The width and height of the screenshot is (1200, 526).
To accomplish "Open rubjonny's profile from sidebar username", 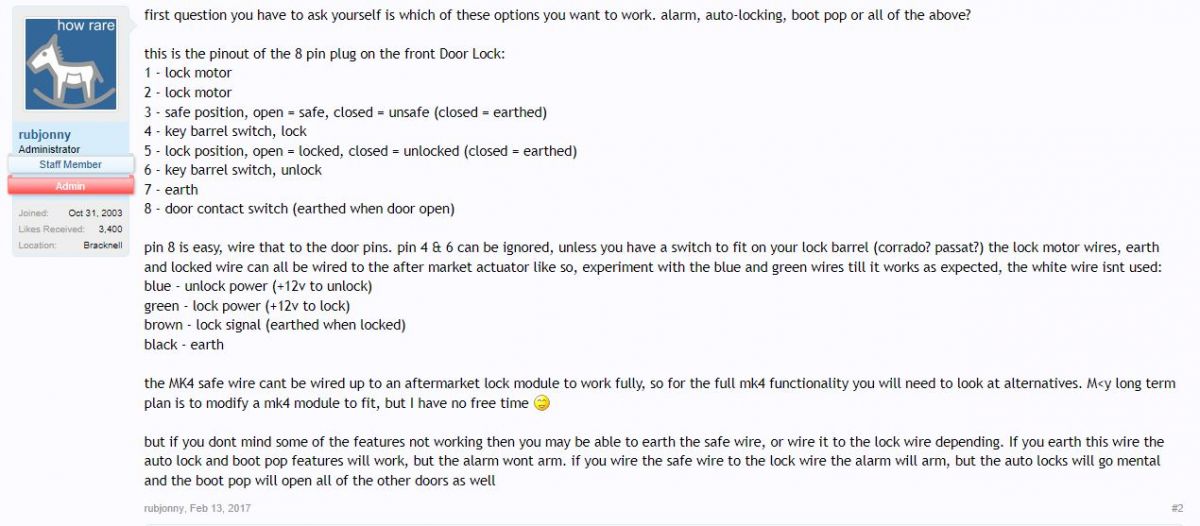I will pos(45,135).
